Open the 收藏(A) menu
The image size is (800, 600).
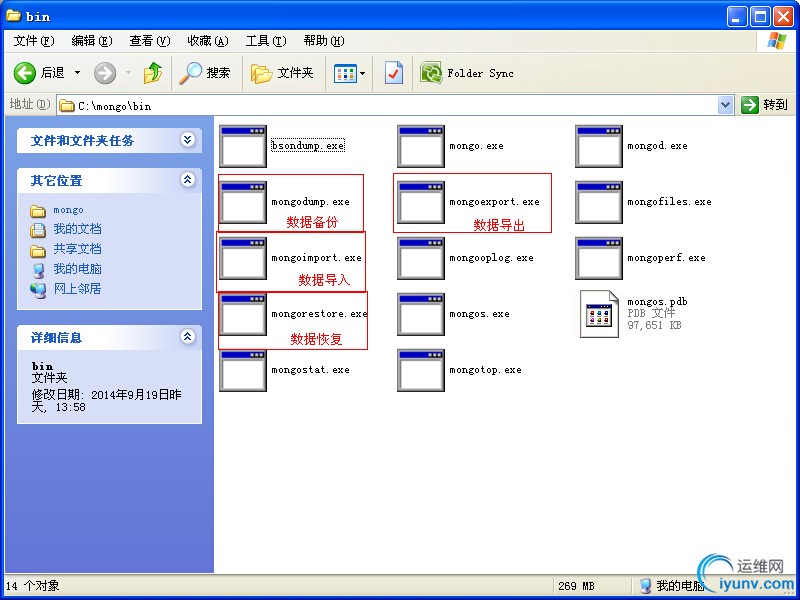208,41
